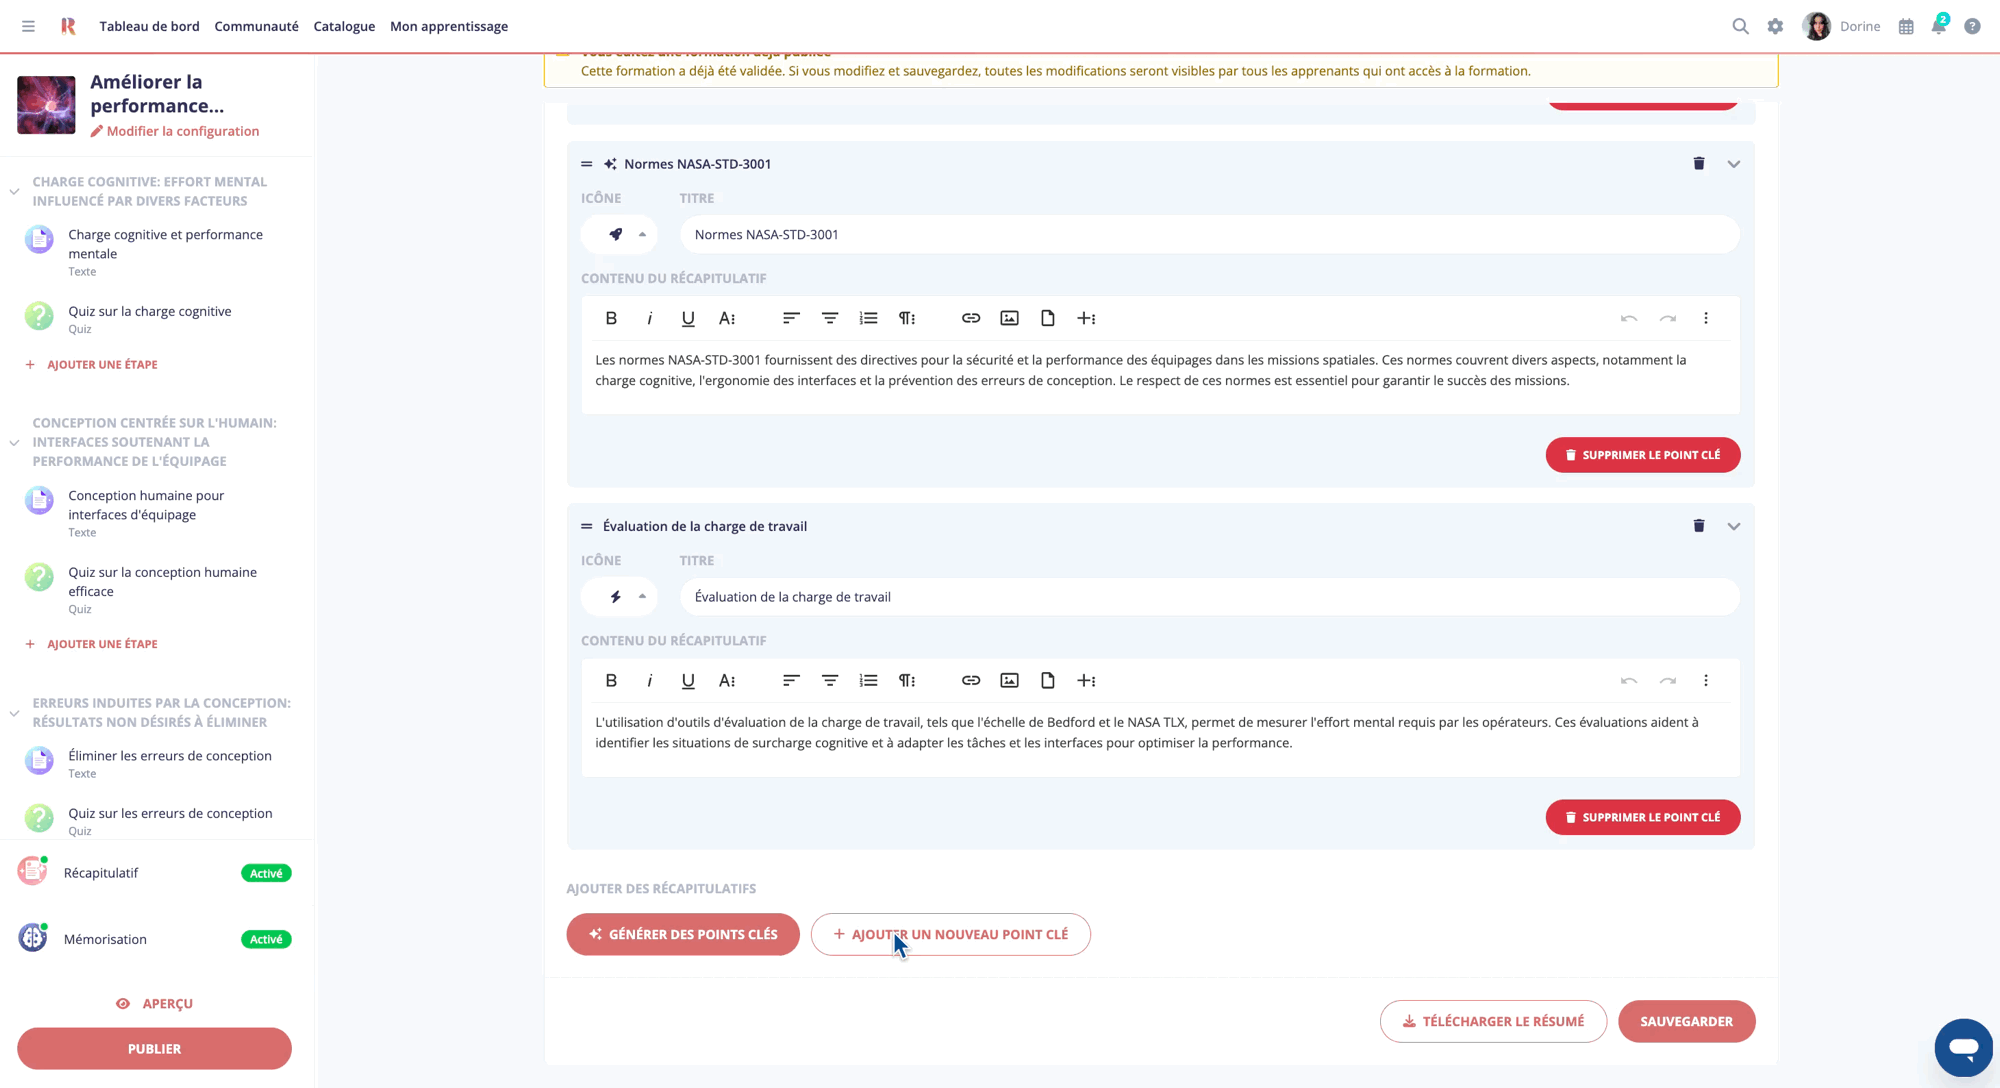
Task: Open more options in NASA-STD-3001 editor toolbar
Action: click(1706, 318)
